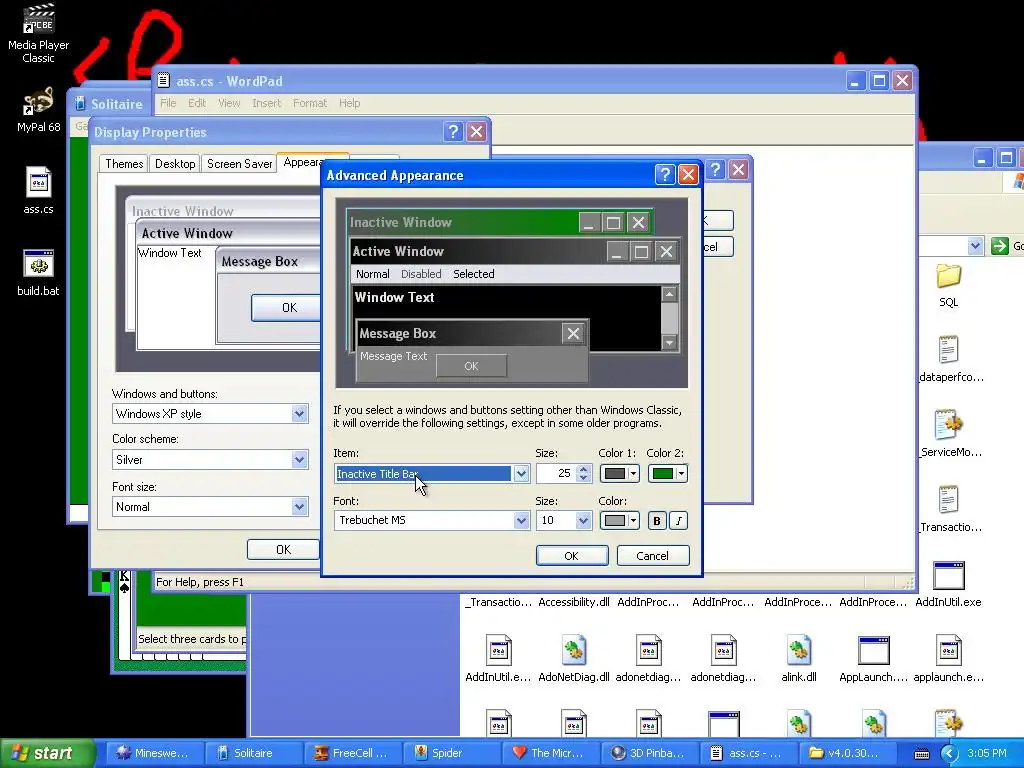Open the Screen Saver tab

point(239,164)
